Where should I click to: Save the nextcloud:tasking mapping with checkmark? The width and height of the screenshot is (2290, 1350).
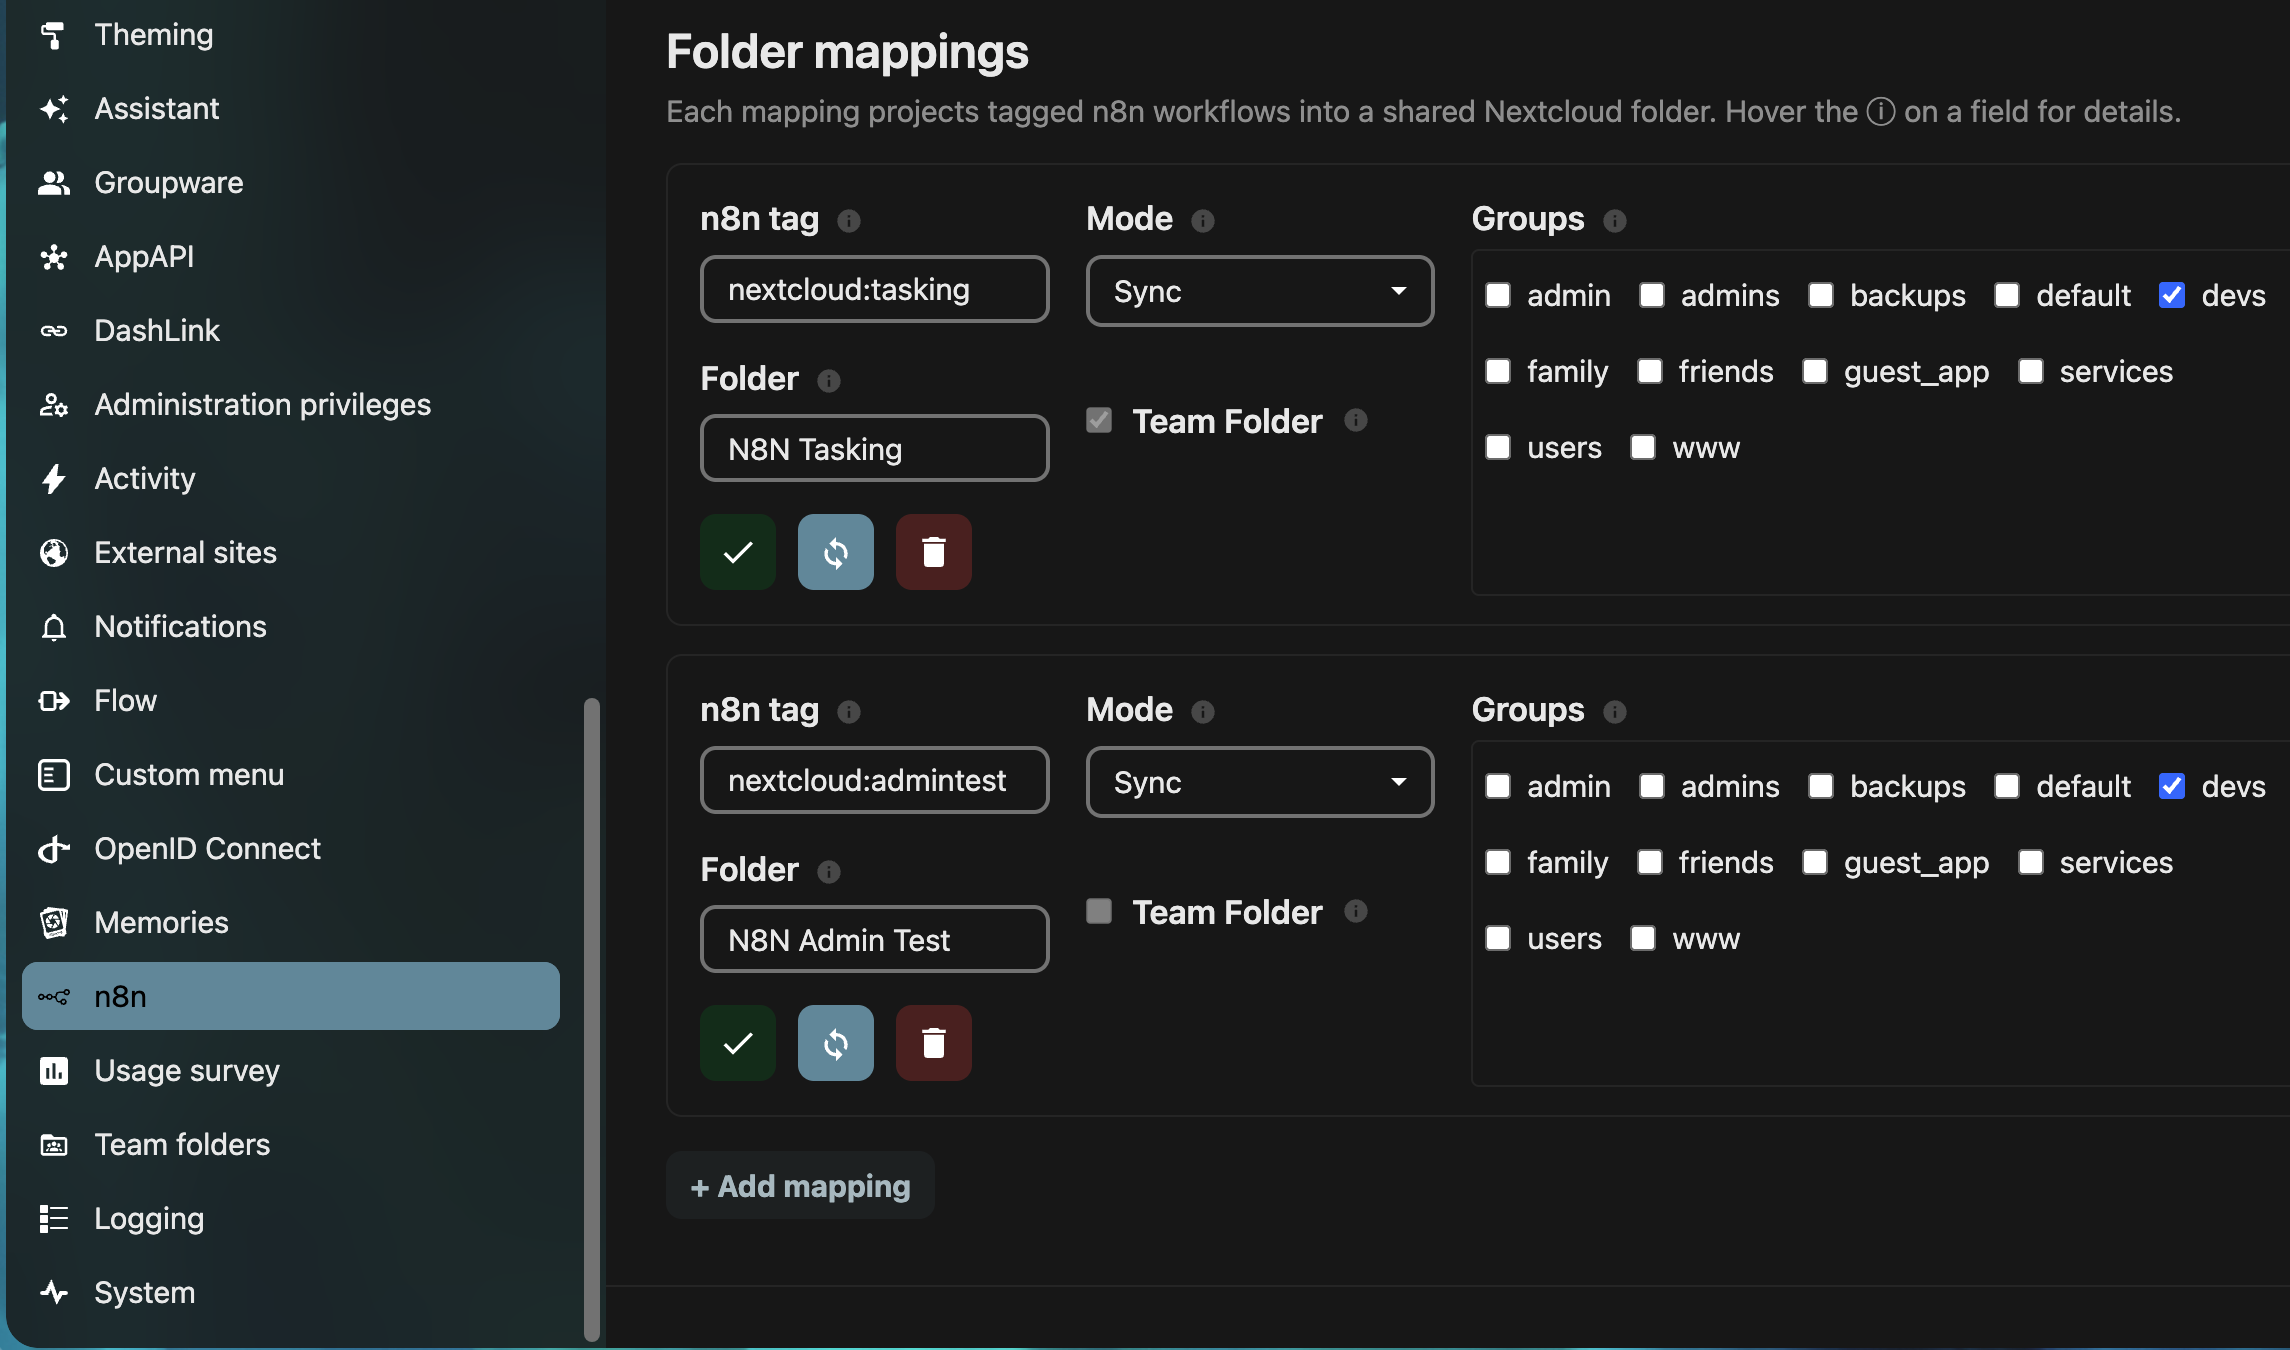(x=738, y=552)
